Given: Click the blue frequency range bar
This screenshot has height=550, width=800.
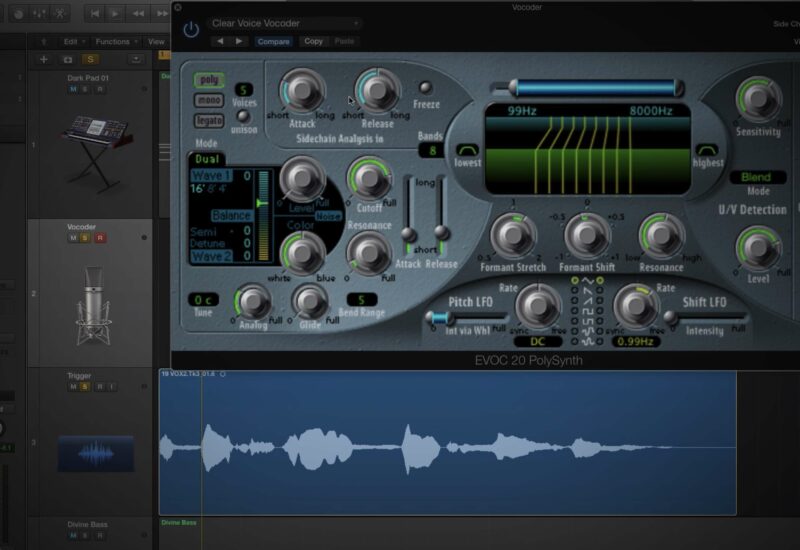Looking at the screenshot, I should 595,88.
